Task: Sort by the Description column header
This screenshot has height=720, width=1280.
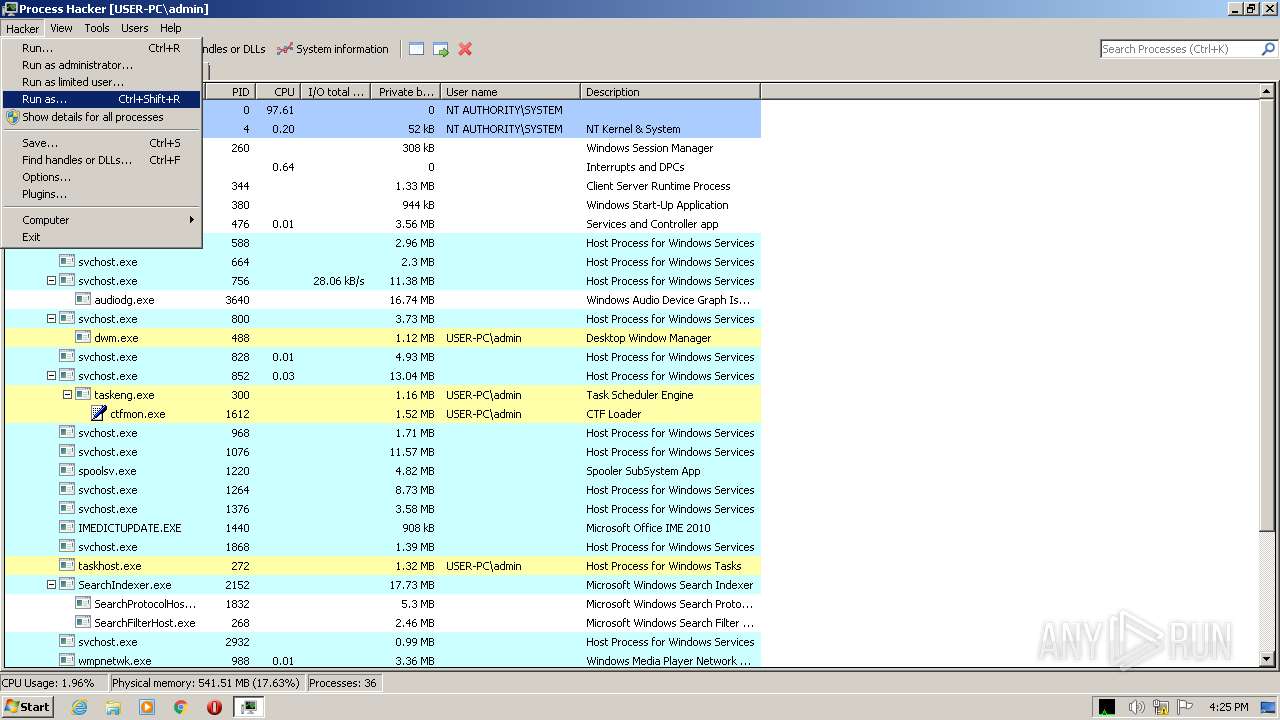Action: 670,92
